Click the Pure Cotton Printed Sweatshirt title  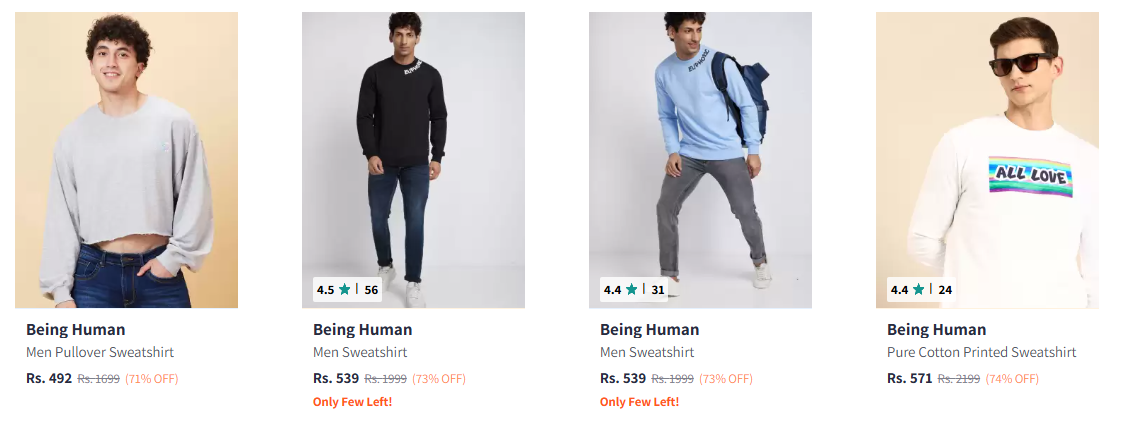pyautogui.click(x=981, y=352)
